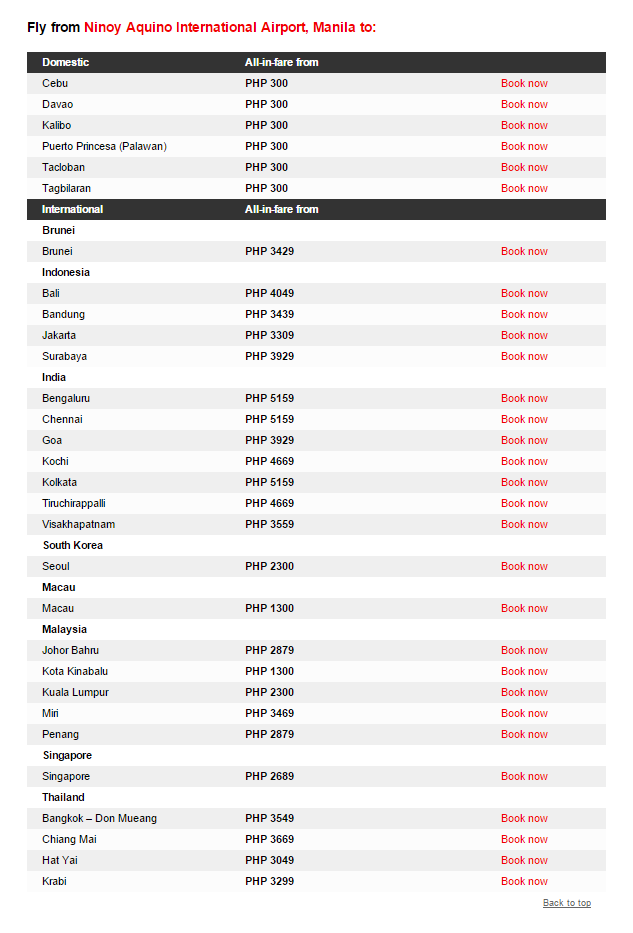633x933 pixels.
Task: Book the Puerto Princesa (Palawan) fare
Action: [524, 146]
